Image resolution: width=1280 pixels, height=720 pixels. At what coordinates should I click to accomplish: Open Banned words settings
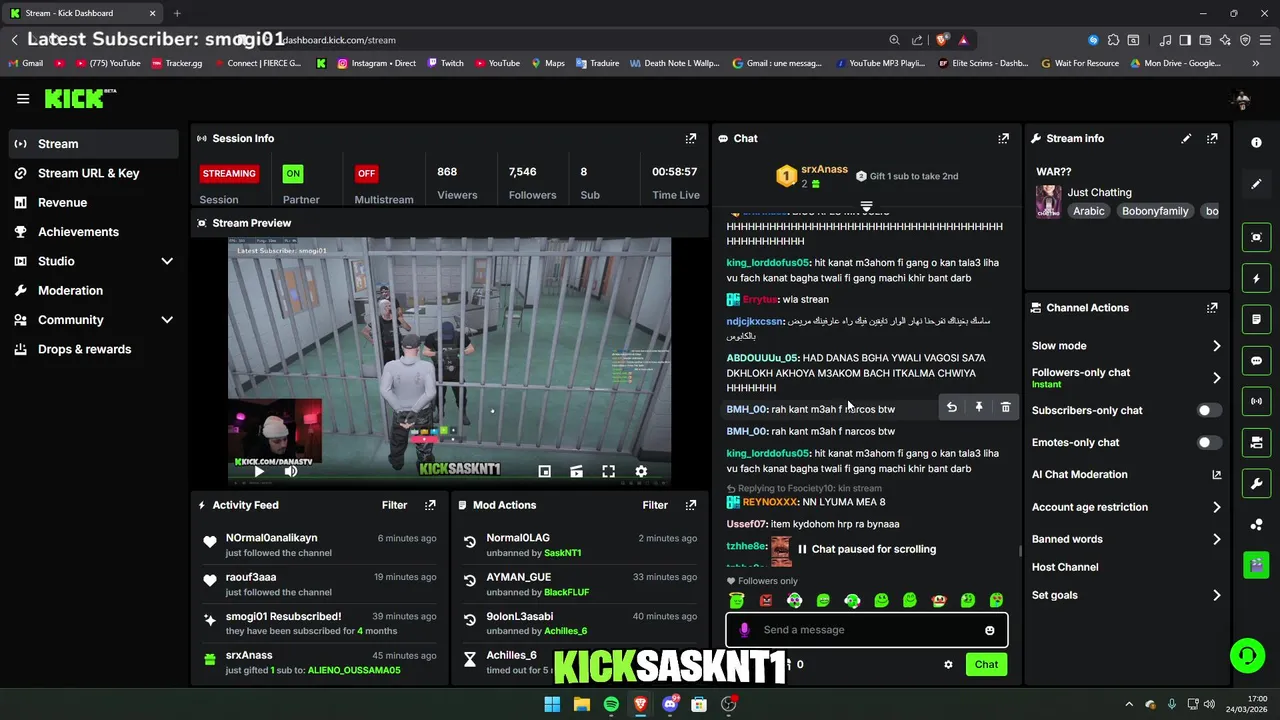(1126, 539)
